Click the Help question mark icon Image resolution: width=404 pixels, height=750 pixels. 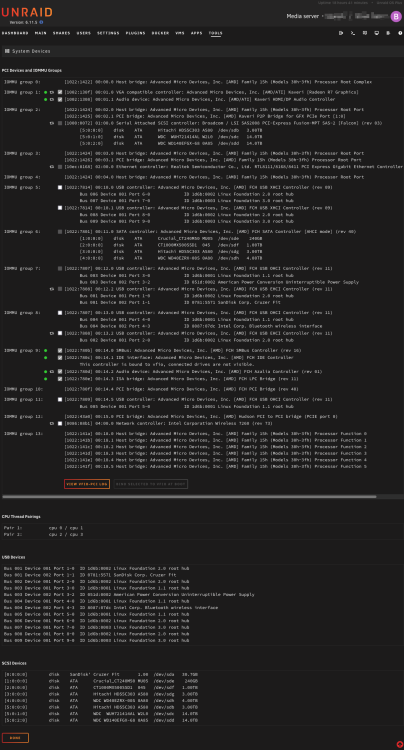(x=400, y=33)
